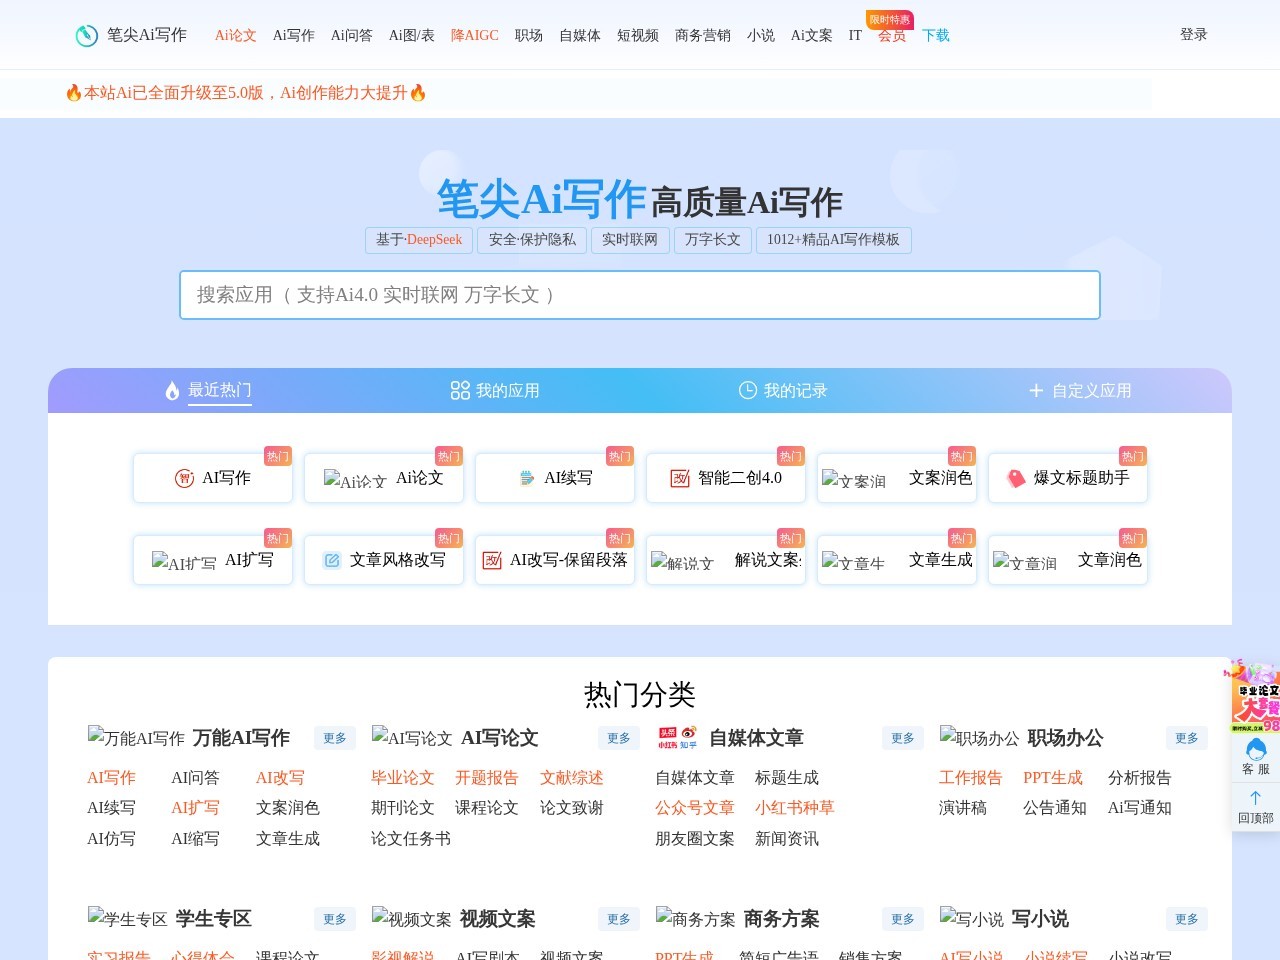Viewport: 1280px width, 960px height.
Task: Open the 文章风格改写 app card
Action: 384,560
